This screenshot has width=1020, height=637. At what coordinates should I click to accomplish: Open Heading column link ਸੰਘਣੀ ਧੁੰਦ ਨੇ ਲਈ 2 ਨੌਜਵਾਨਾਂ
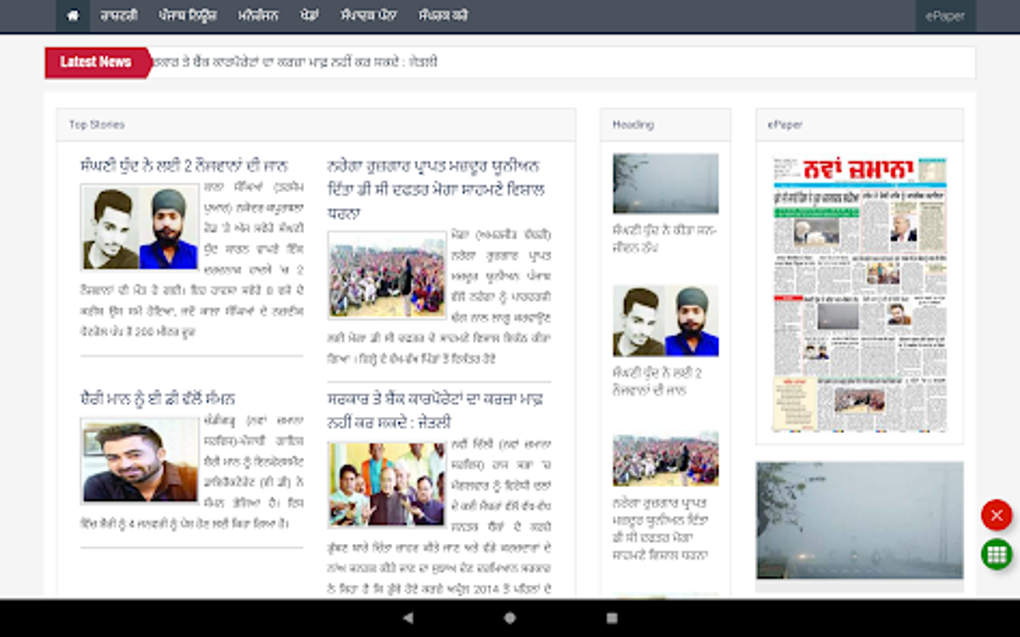(x=657, y=382)
